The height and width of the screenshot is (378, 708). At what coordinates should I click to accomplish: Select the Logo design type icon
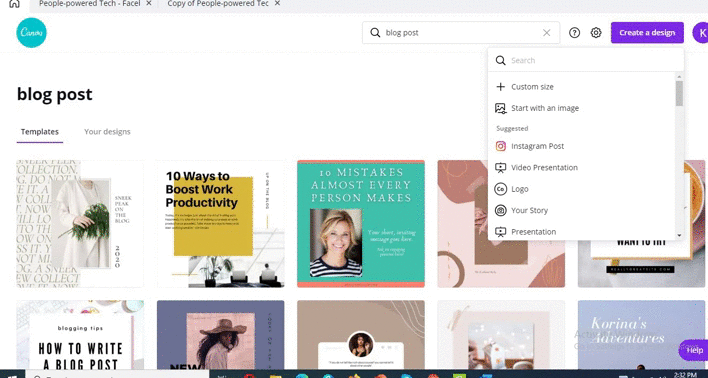tap(500, 189)
